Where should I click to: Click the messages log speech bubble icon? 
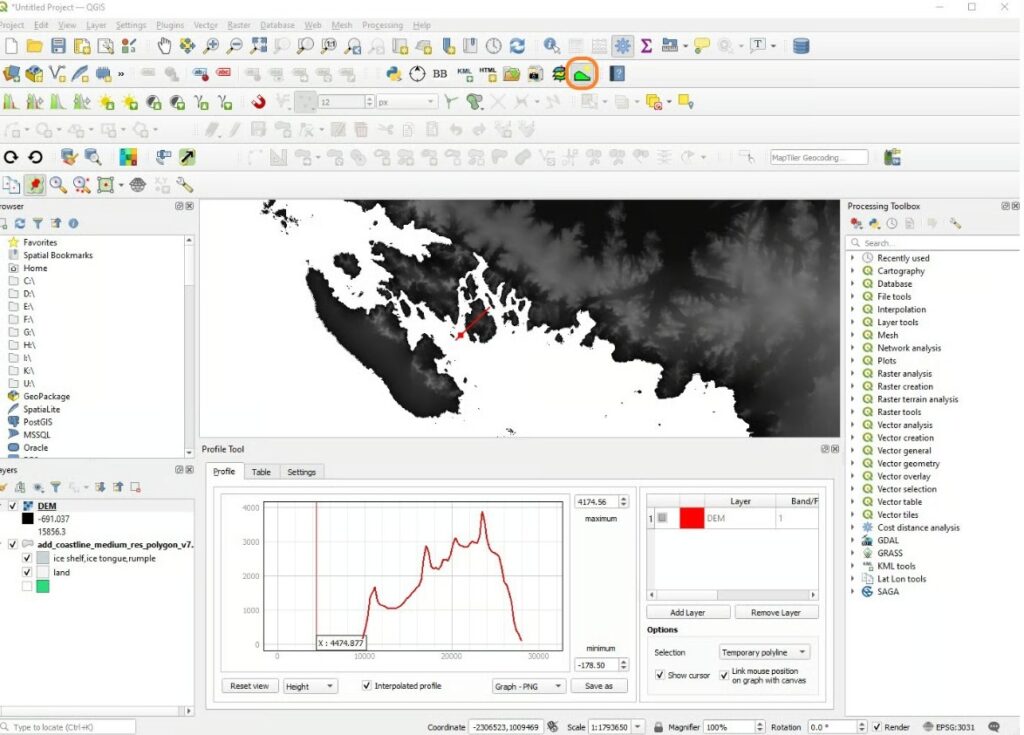[994, 727]
